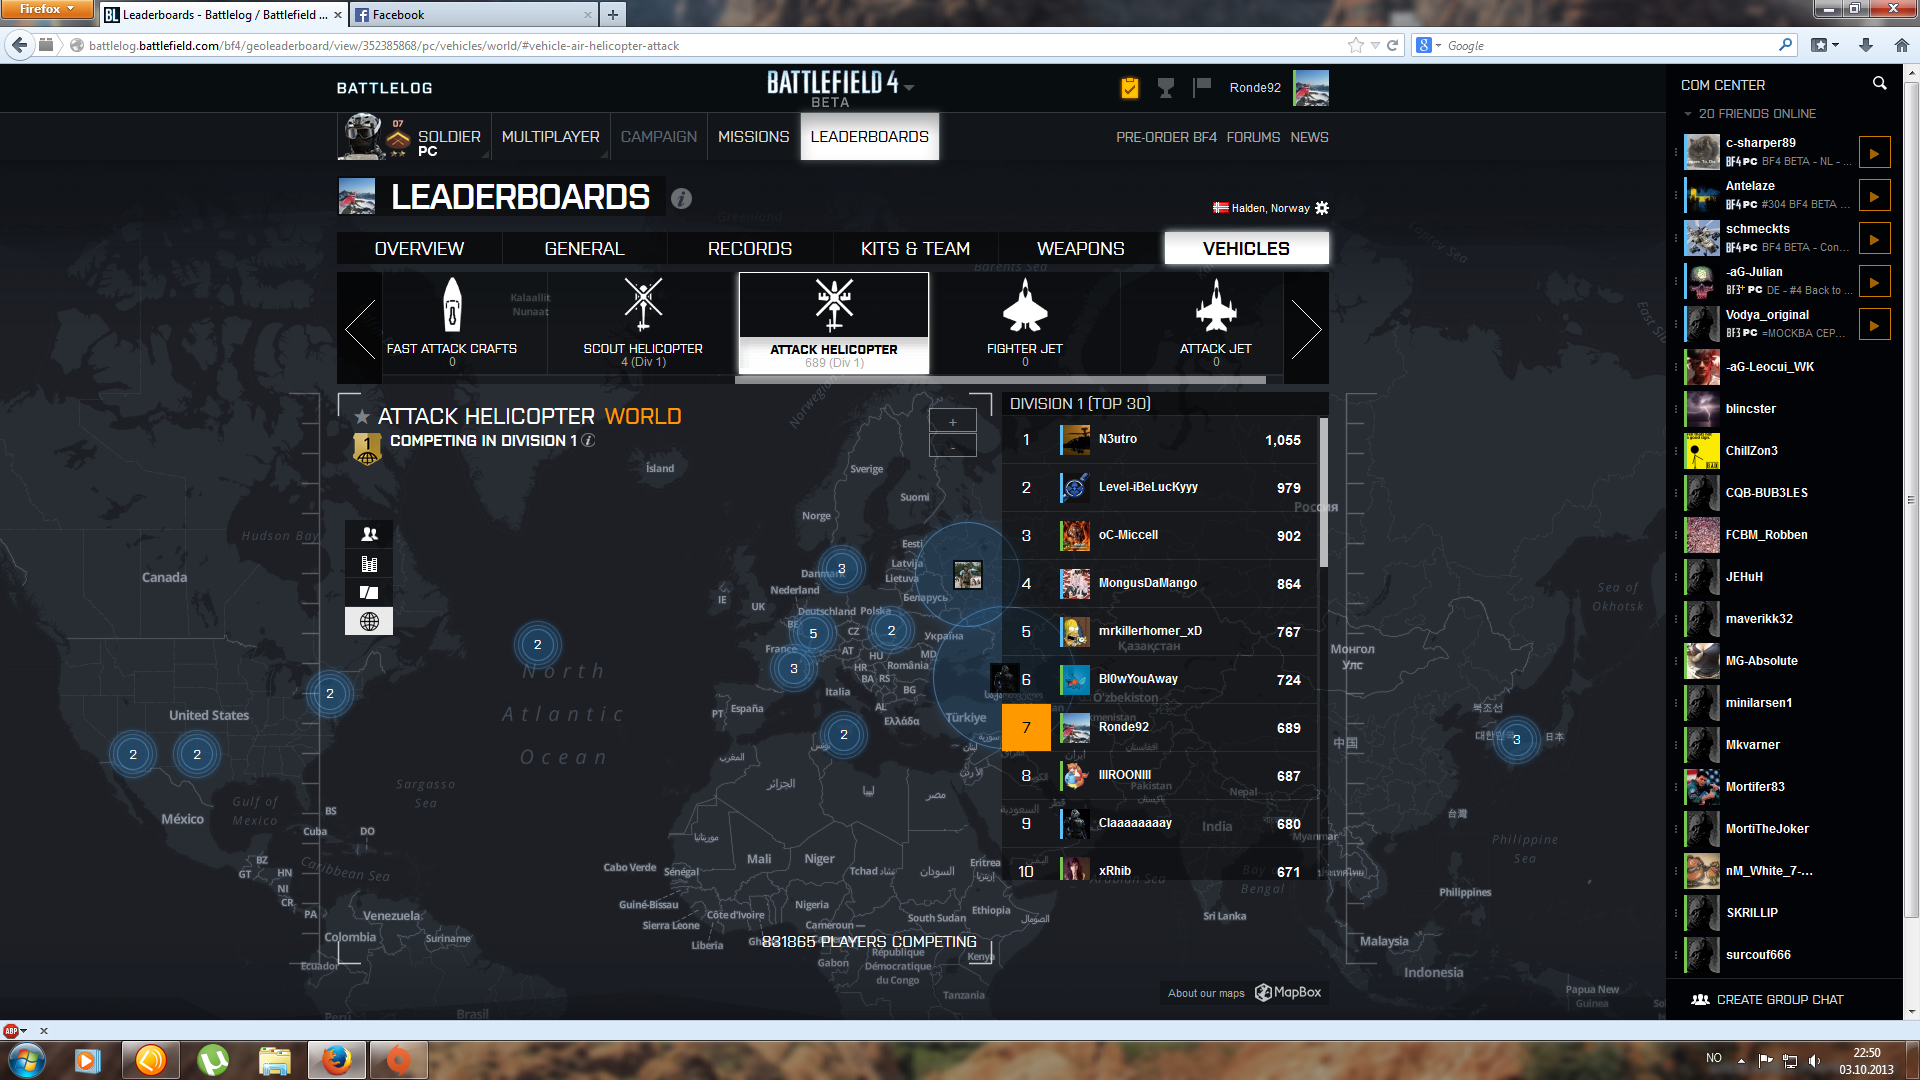Select Fighter Jet vehicle category
1920x1080 pixels.
pyautogui.click(x=1024, y=323)
